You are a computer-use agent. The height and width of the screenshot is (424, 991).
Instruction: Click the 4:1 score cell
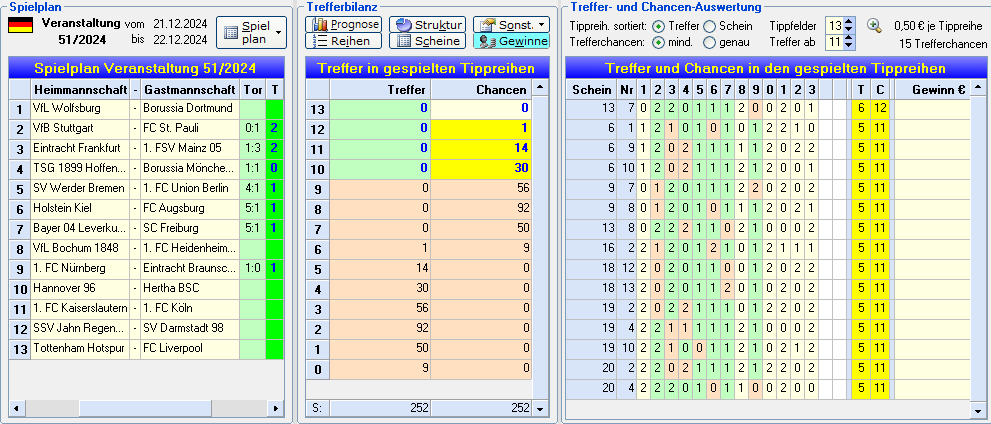[253, 188]
